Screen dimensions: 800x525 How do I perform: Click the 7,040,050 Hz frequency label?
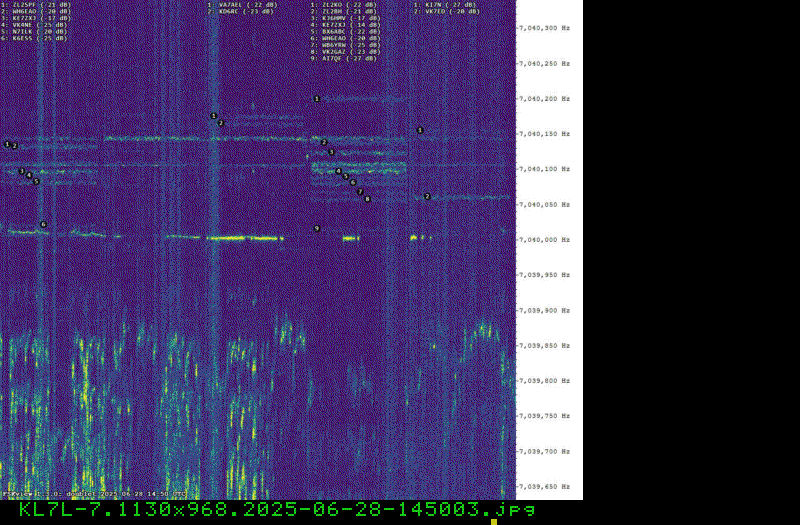[x=544, y=205]
